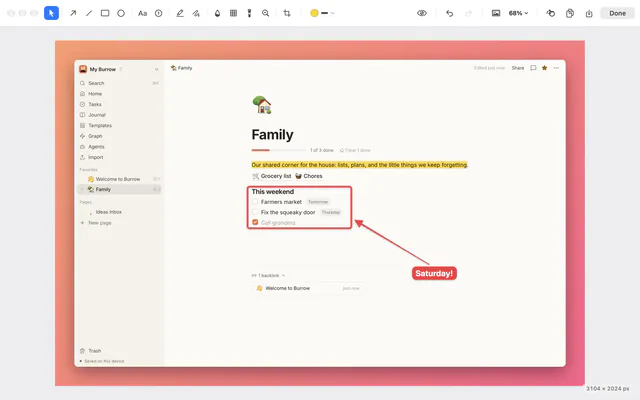This screenshot has width=640, height=400.
Task: Pick the straight line tool
Action: 89,13
